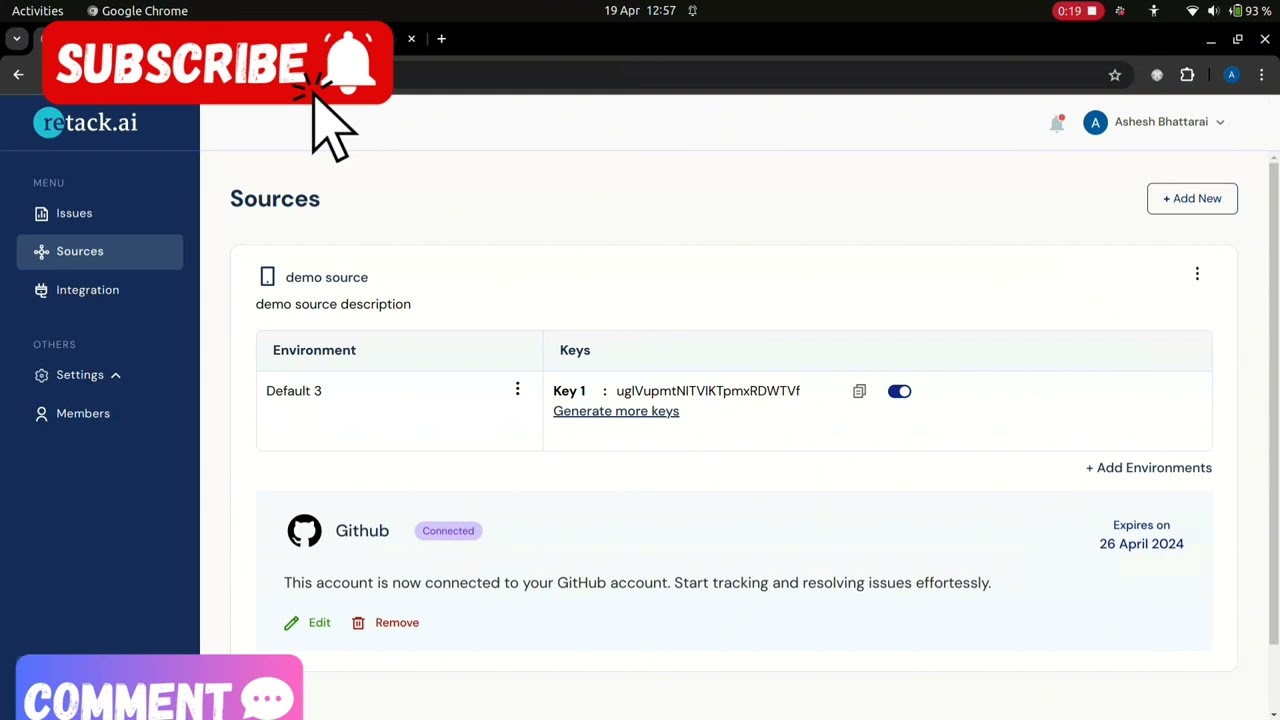The width and height of the screenshot is (1280, 720).
Task: Open Chrome tab search dropdown
Action: (17, 39)
